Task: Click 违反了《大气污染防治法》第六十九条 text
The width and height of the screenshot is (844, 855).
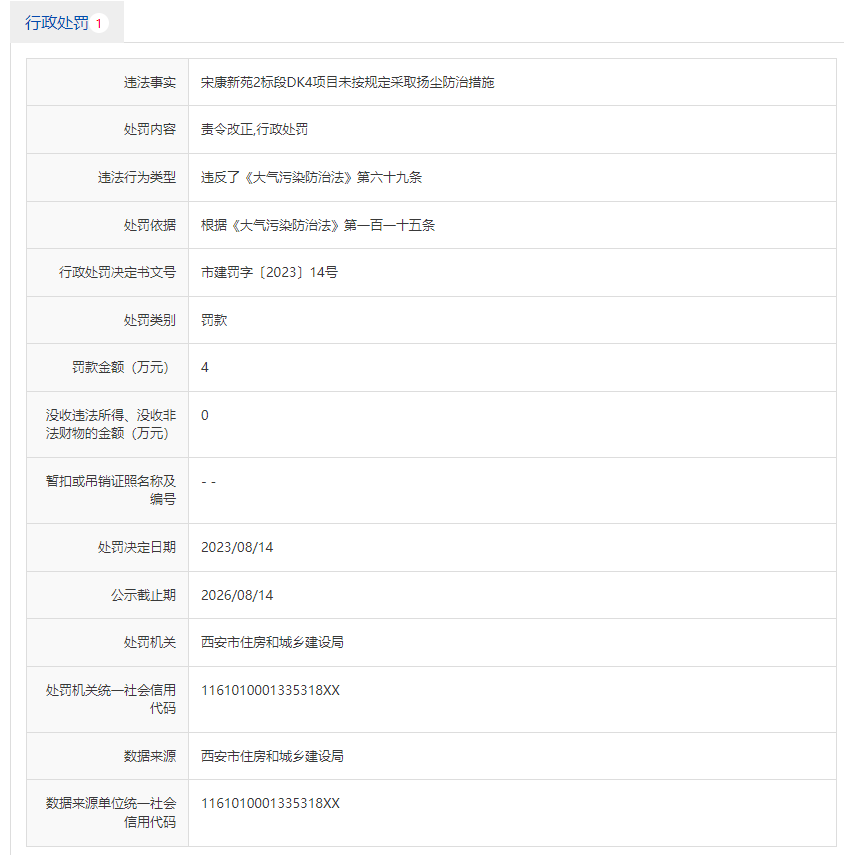Action: 311,177
